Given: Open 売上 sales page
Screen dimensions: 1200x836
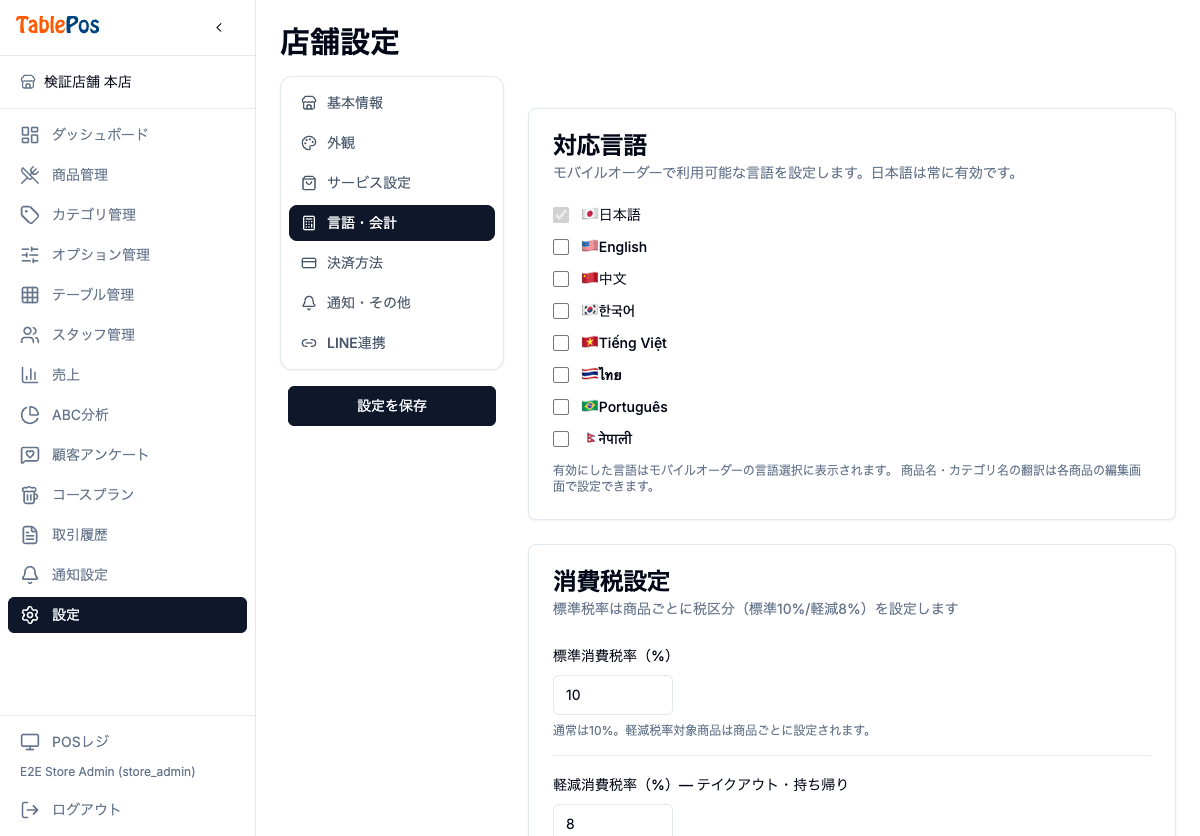Looking at the screenshot, I should coord(127,375).
